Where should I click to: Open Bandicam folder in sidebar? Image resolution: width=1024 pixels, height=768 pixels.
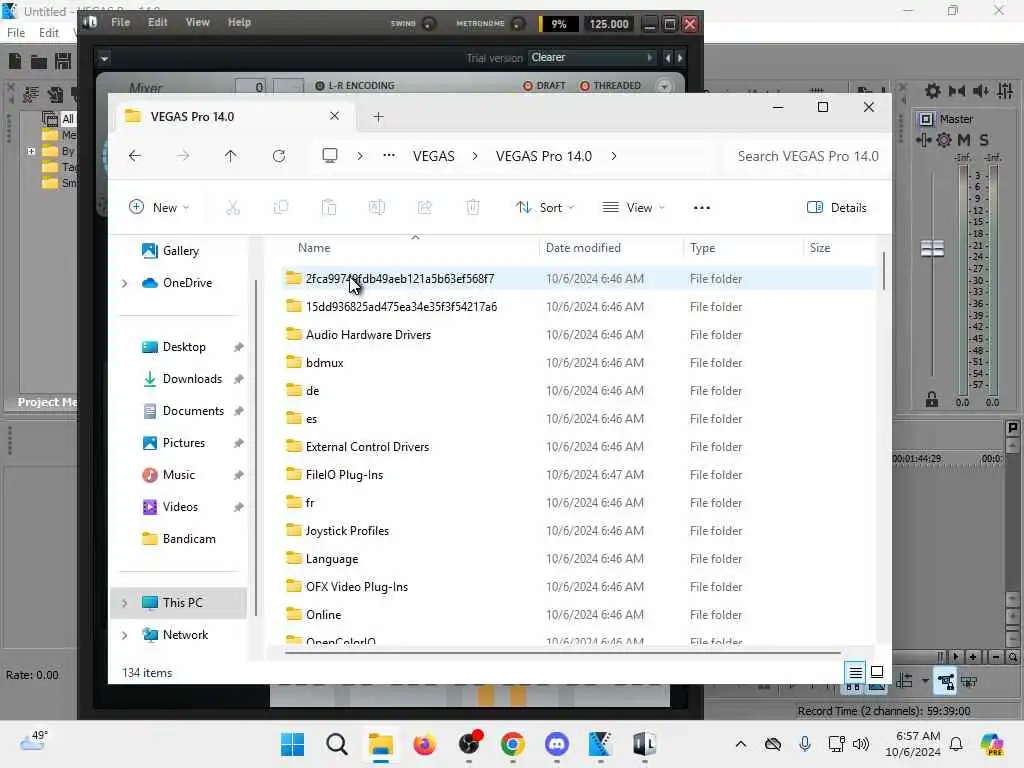tap(189, 539)
